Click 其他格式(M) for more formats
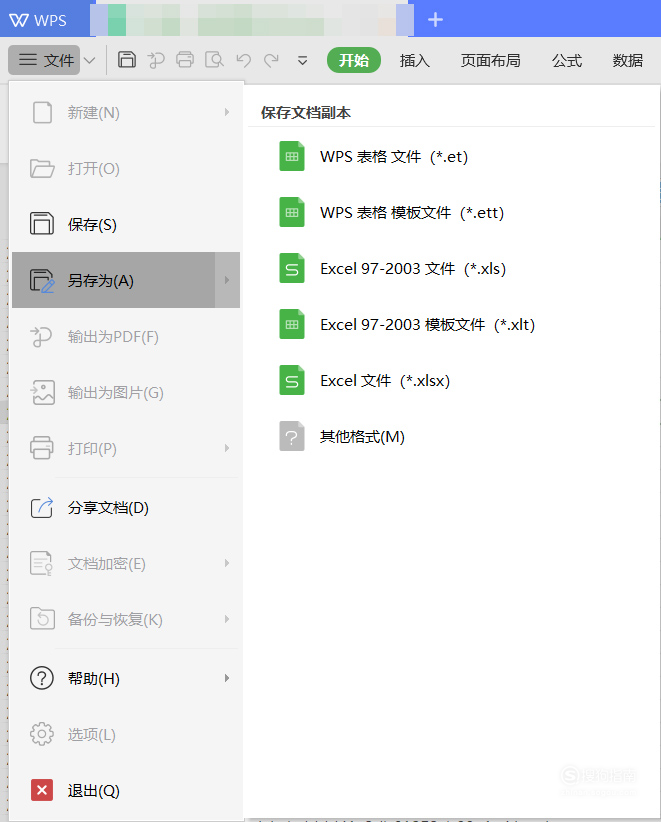661x822 pixels. tap(360, 436)
